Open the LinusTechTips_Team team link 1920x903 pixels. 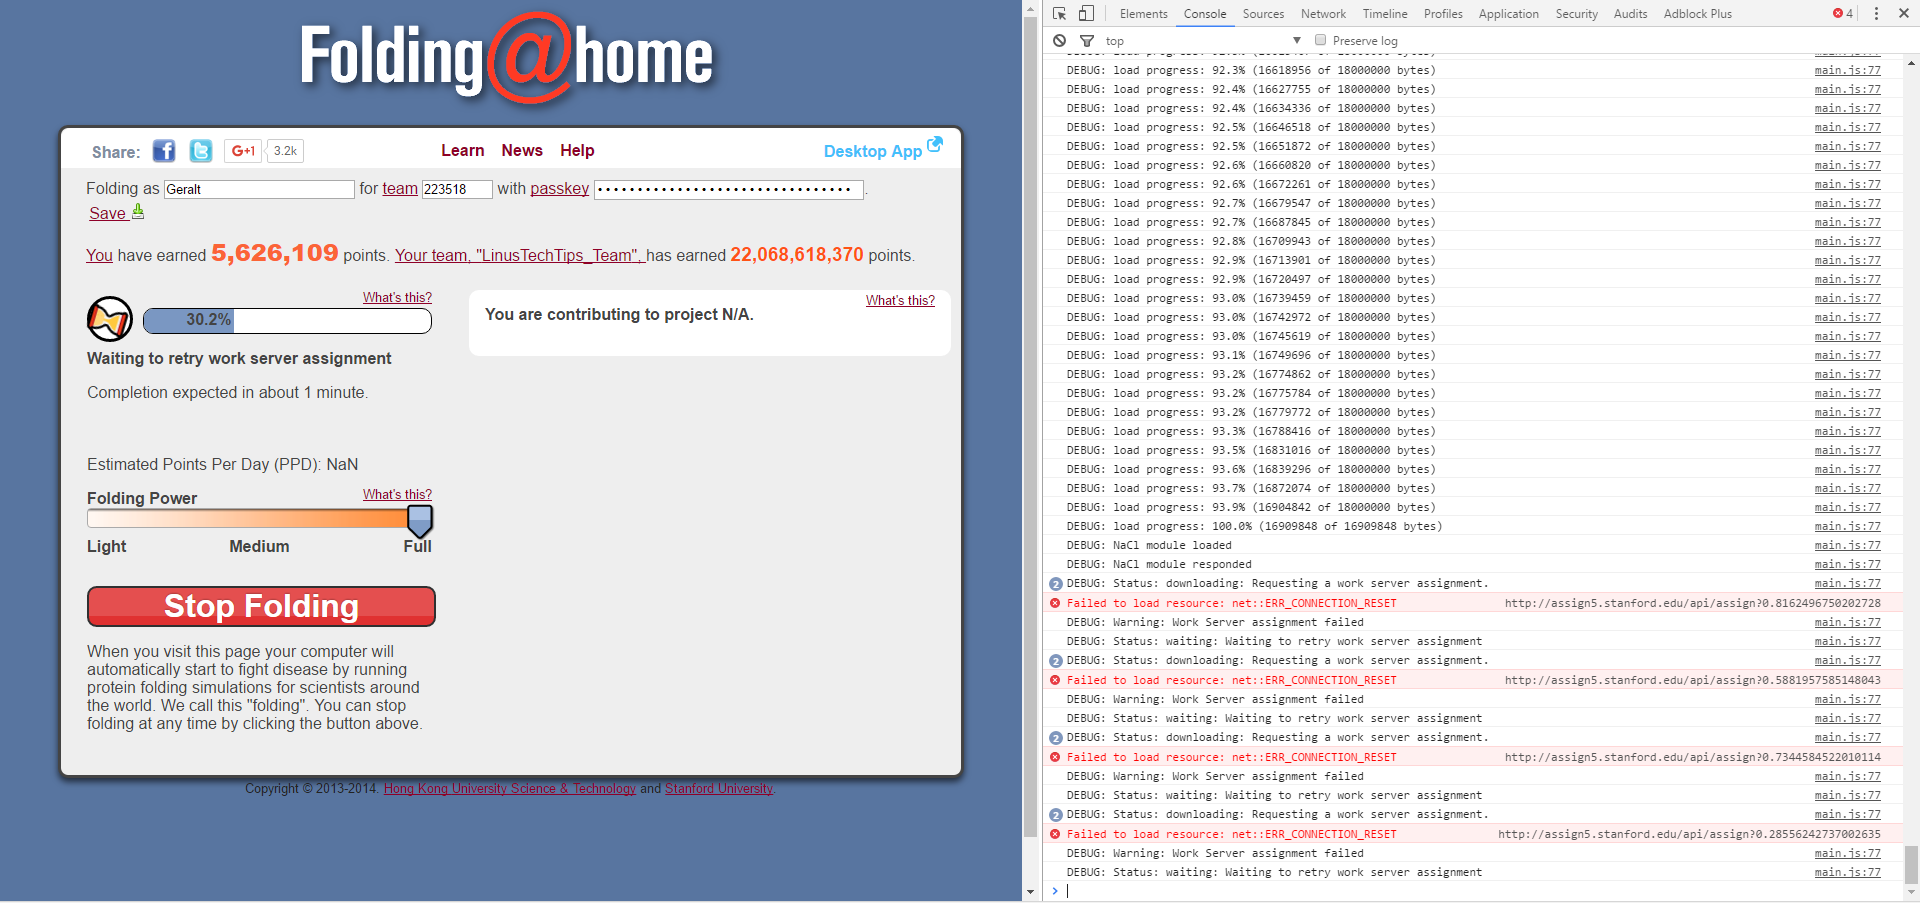click(x=518, y=256)
